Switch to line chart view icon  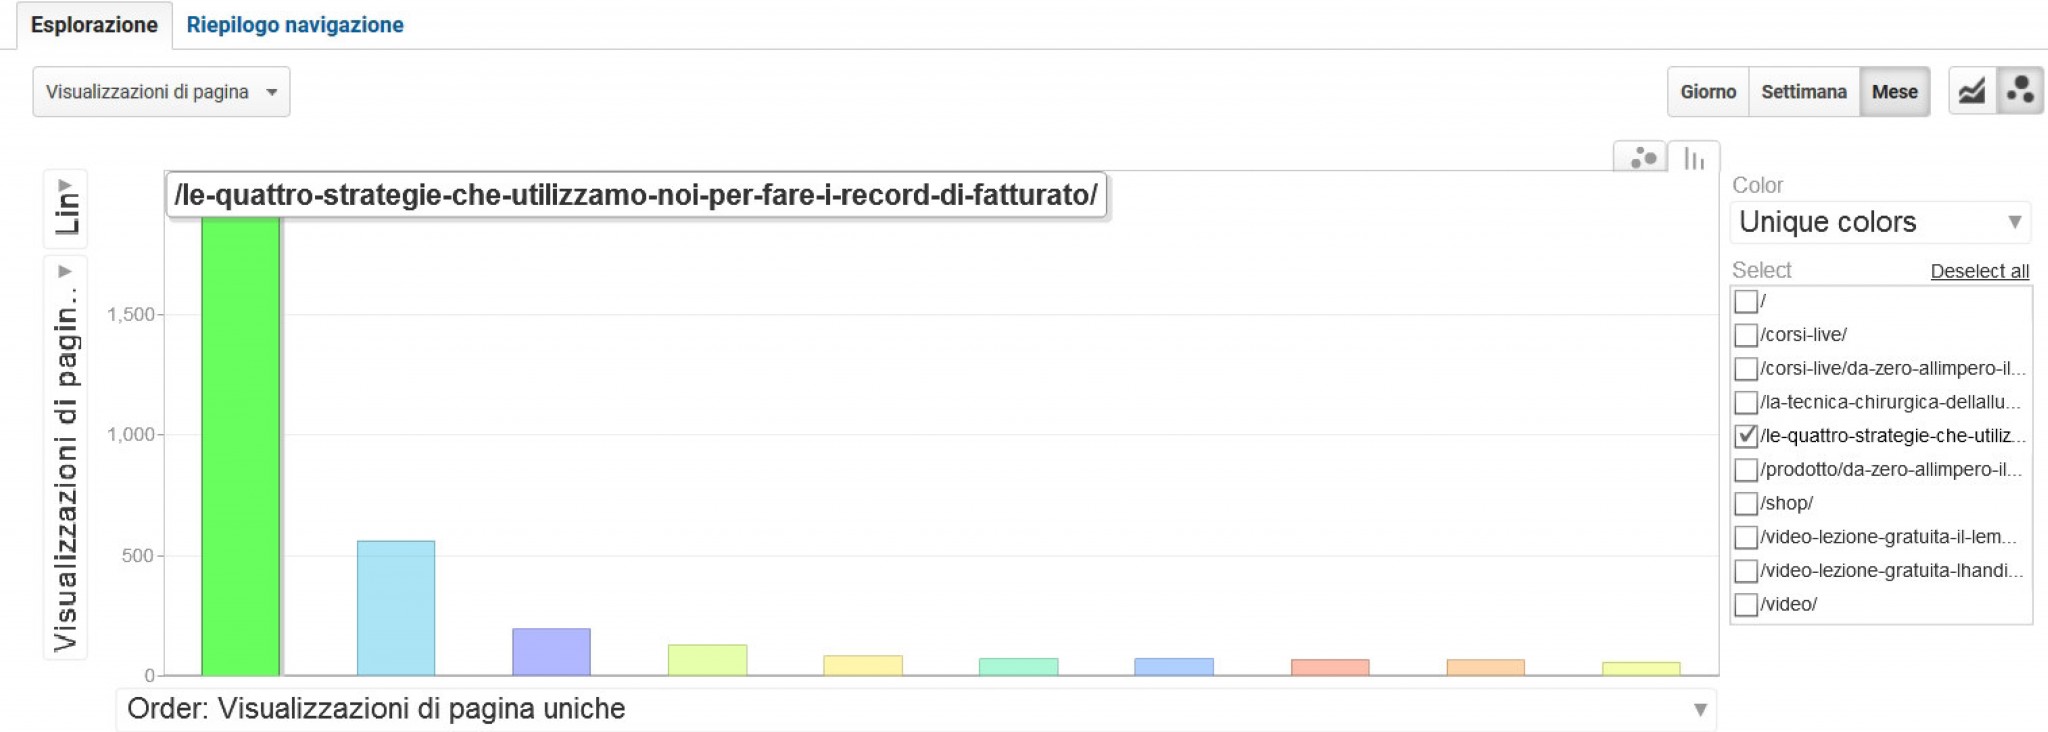(1972, 92)
